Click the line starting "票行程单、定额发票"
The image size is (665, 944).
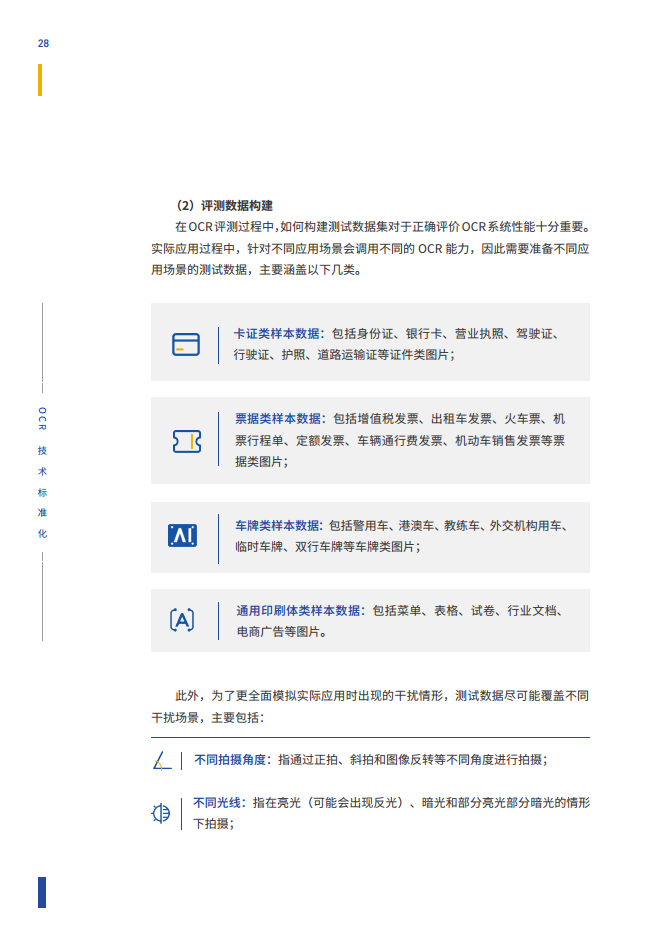click(x=400, y=441)
